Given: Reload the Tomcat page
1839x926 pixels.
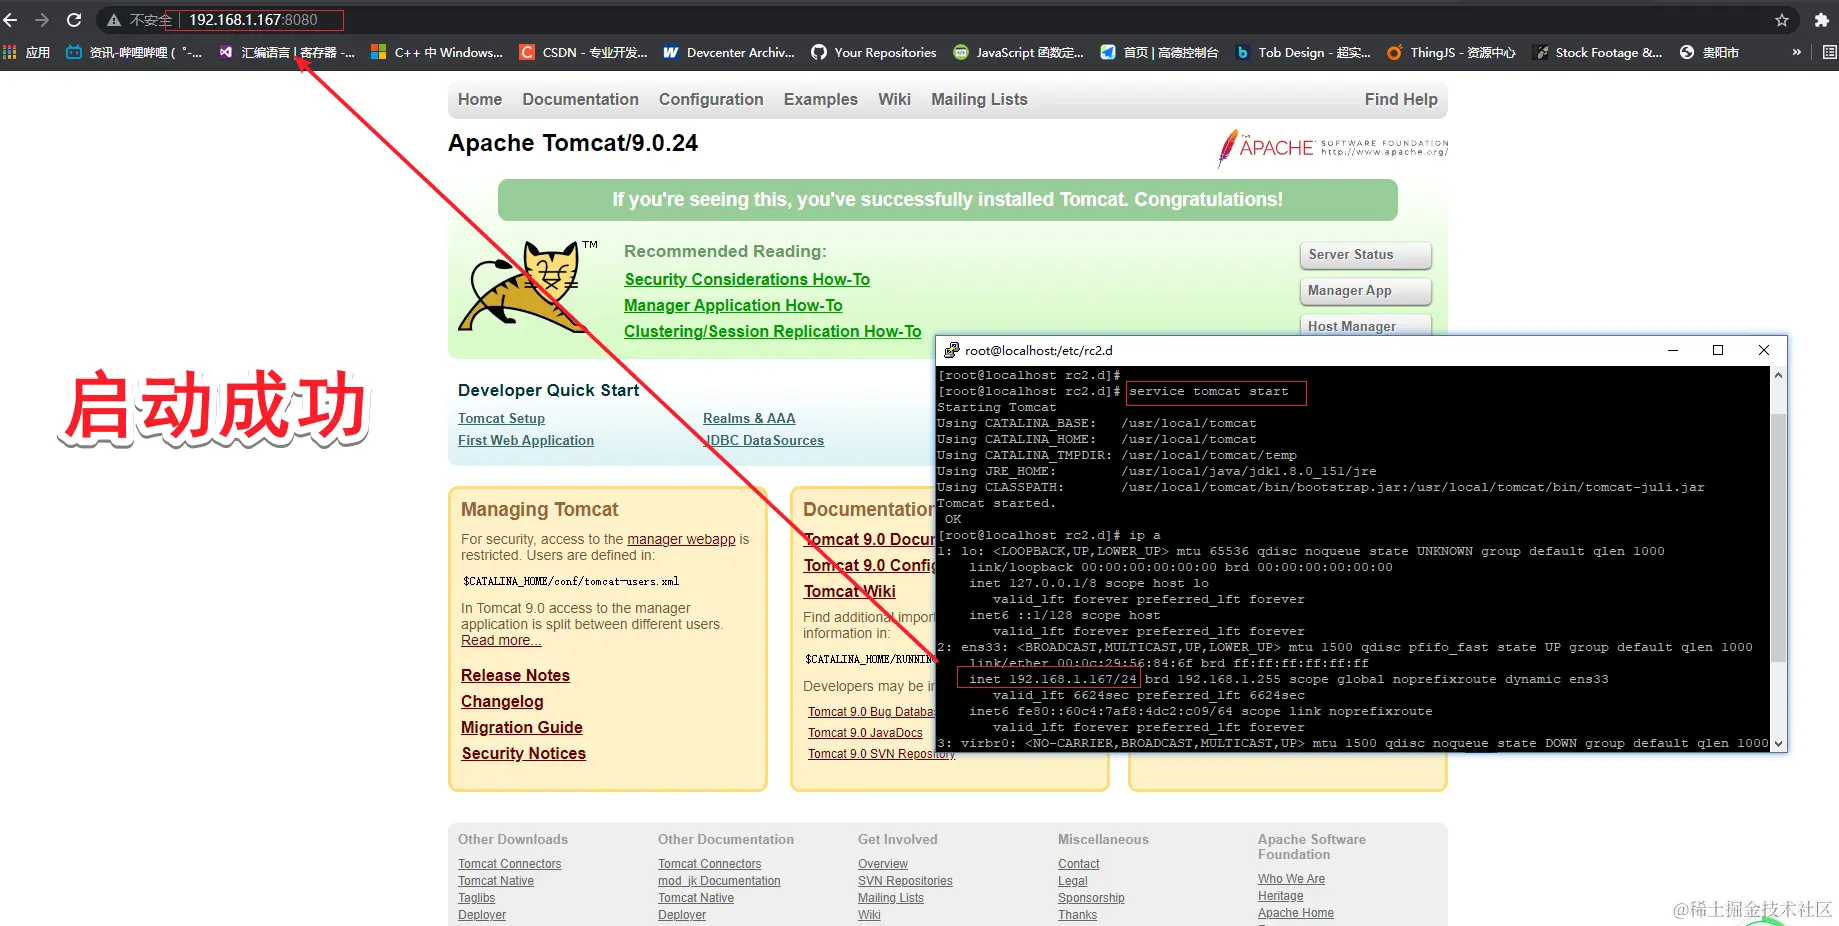Looking at the screenshot, I should (74, 20).
